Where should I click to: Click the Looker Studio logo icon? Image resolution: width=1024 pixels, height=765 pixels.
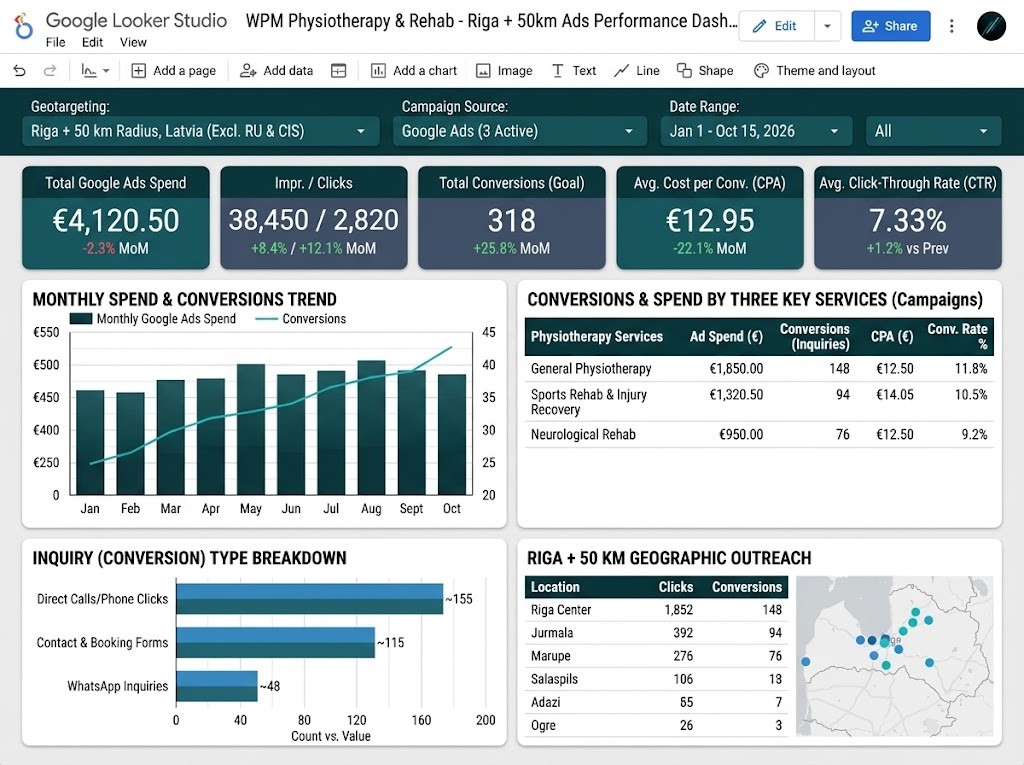(23, 27)
